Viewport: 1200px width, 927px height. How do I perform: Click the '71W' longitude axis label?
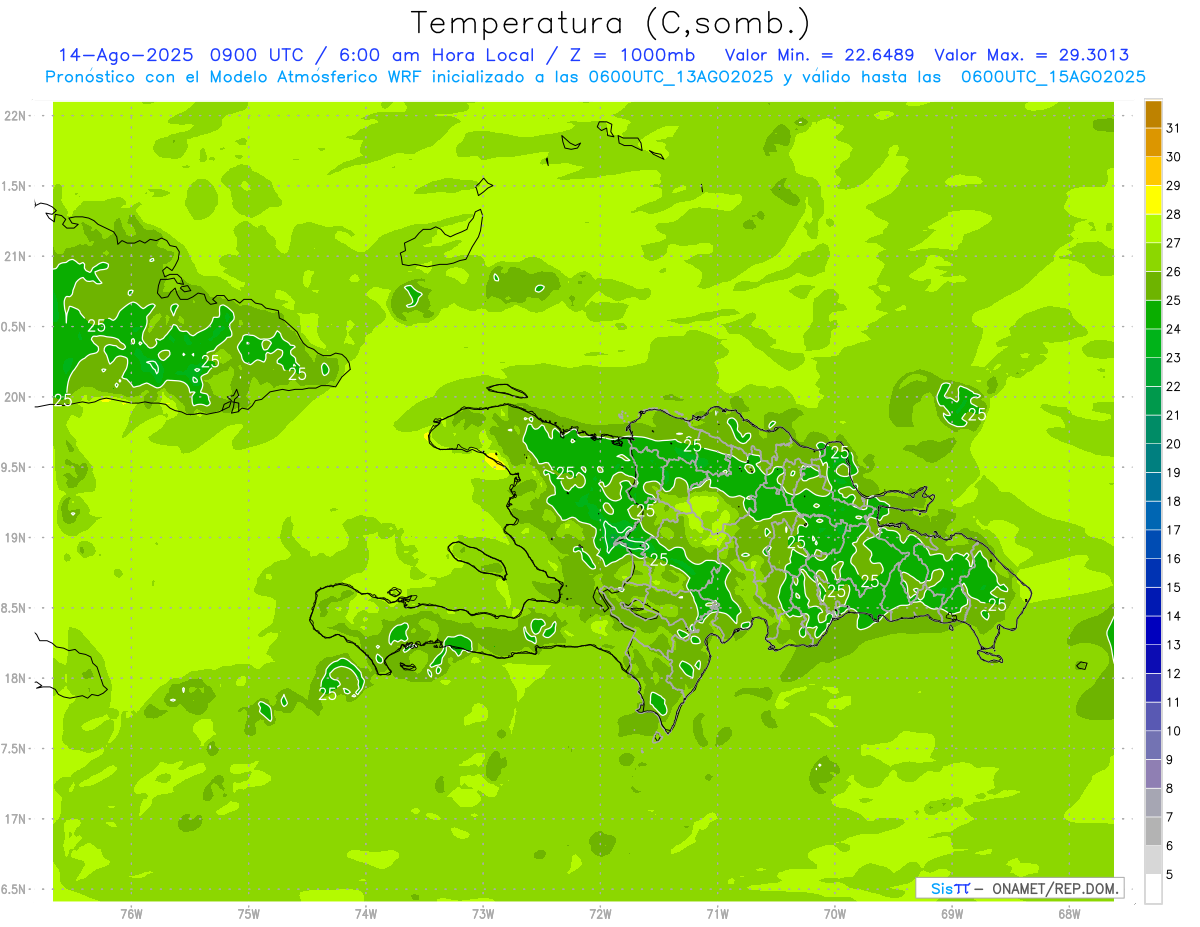(x=717, y=914)
